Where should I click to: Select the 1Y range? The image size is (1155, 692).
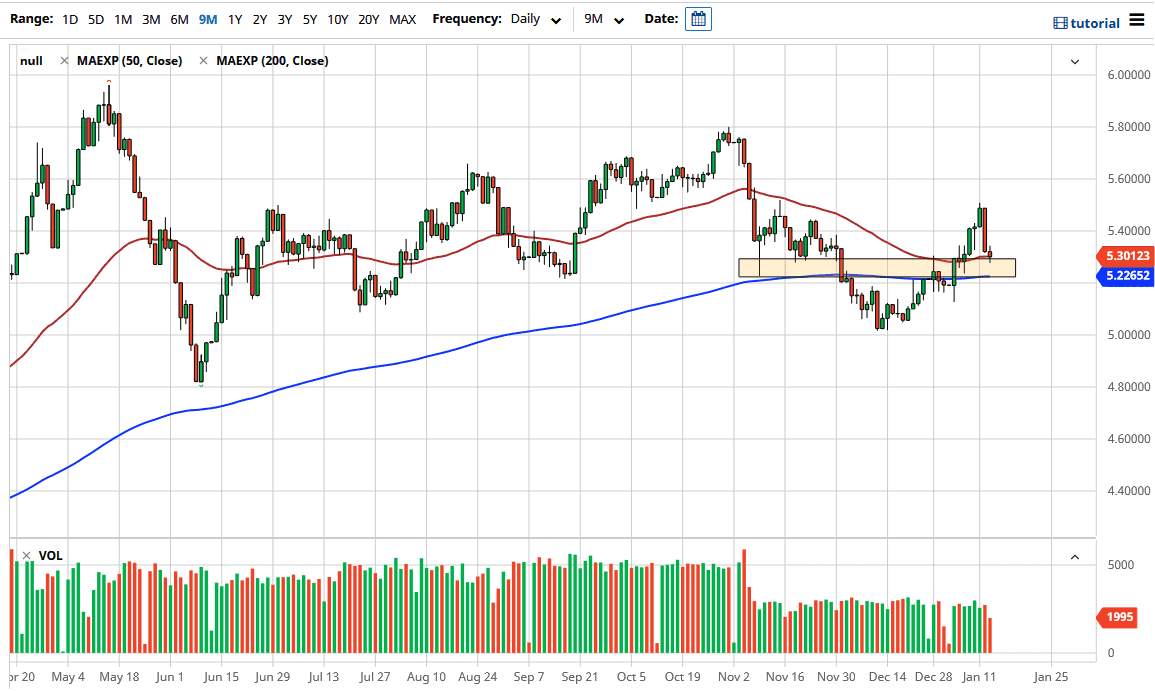235,18
